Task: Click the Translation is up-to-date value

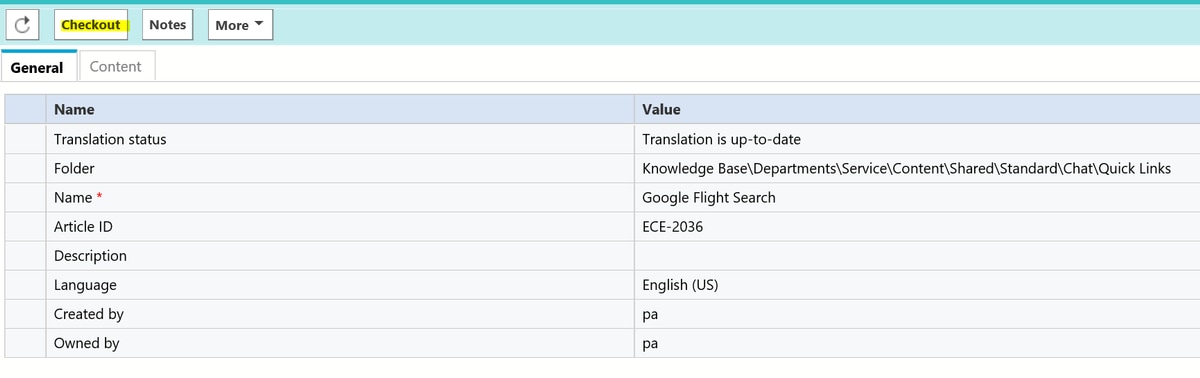Action: tap(722, 139)
